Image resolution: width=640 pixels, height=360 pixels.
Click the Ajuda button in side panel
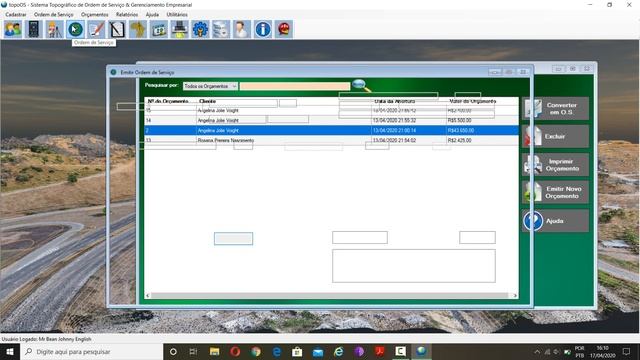pos(556,221)
